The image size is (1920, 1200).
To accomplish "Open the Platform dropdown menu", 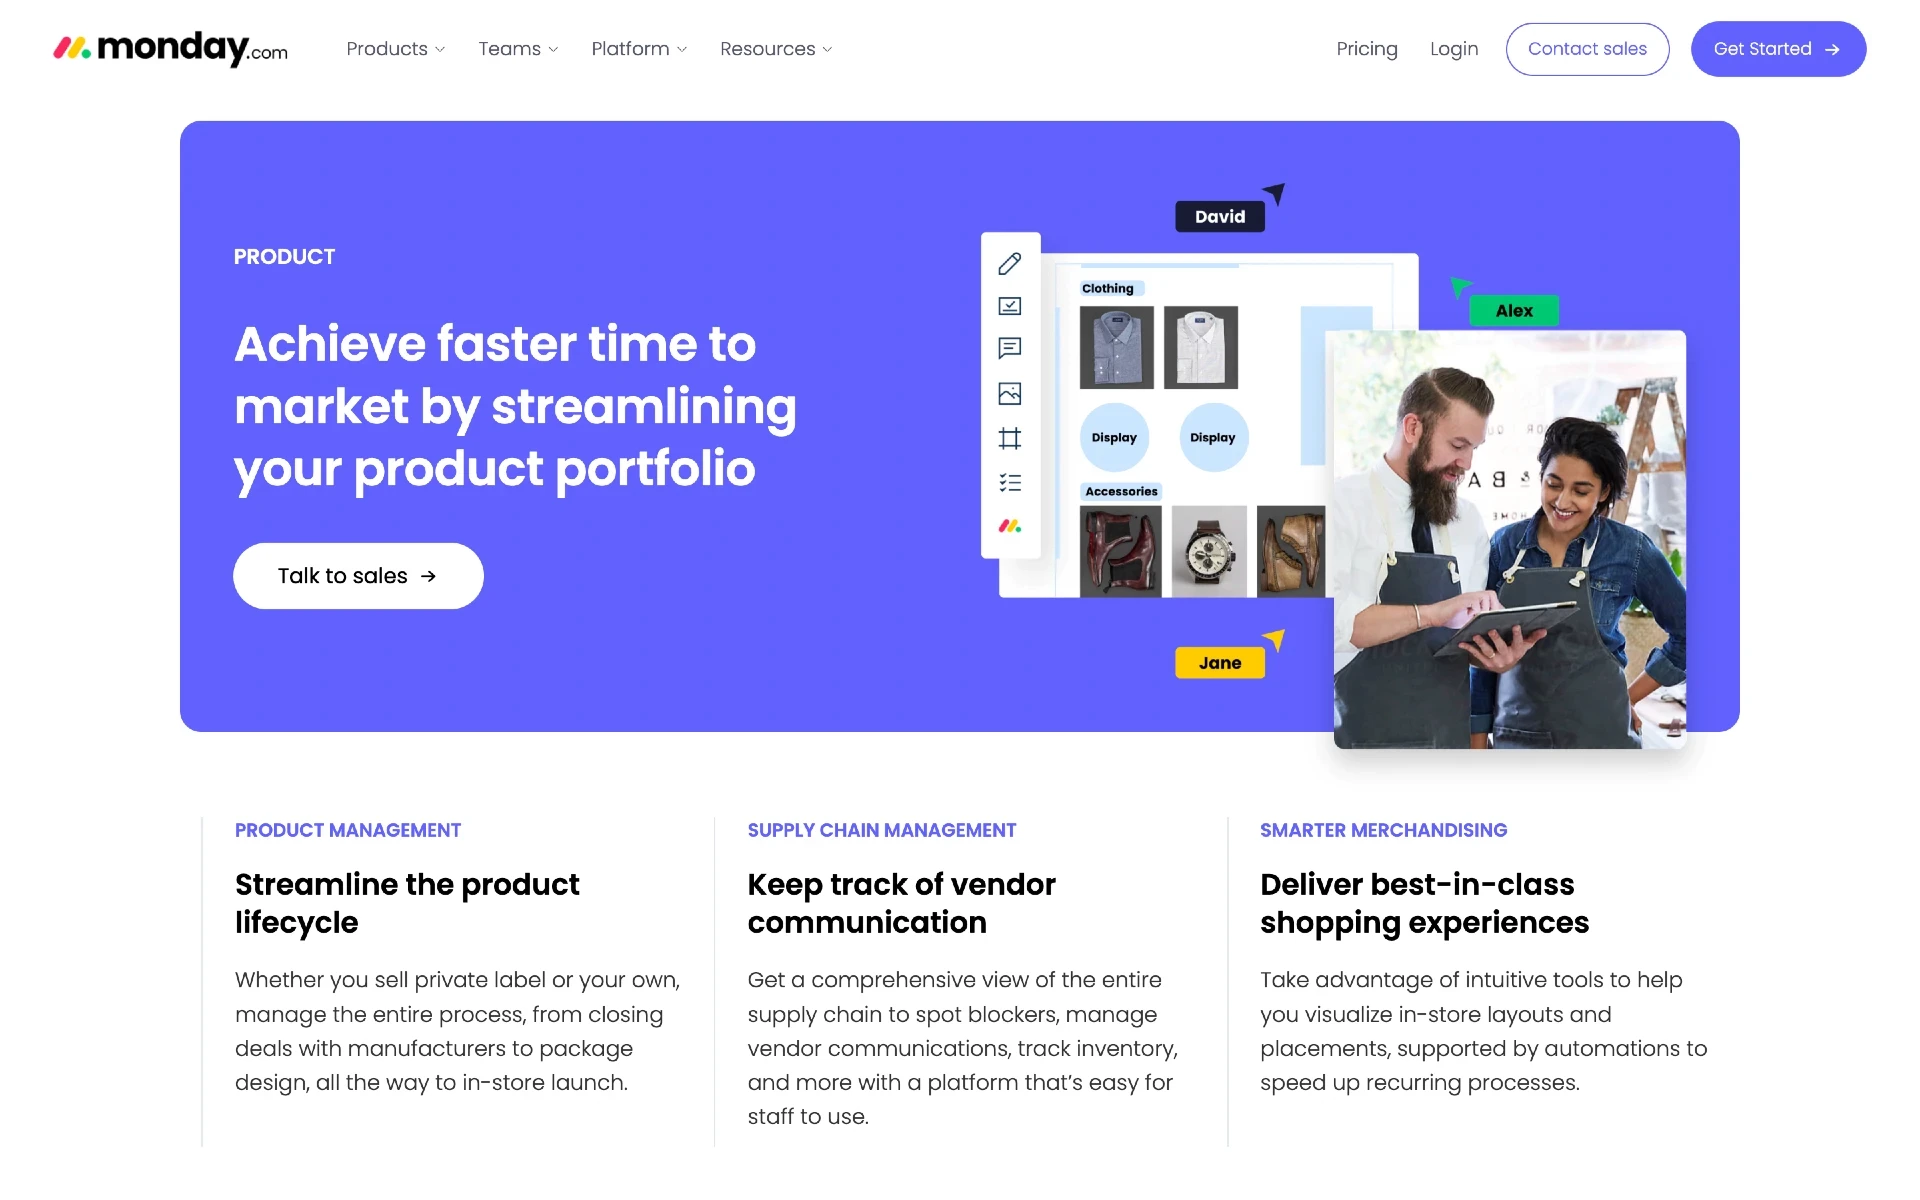I will [x=637, y=48].
